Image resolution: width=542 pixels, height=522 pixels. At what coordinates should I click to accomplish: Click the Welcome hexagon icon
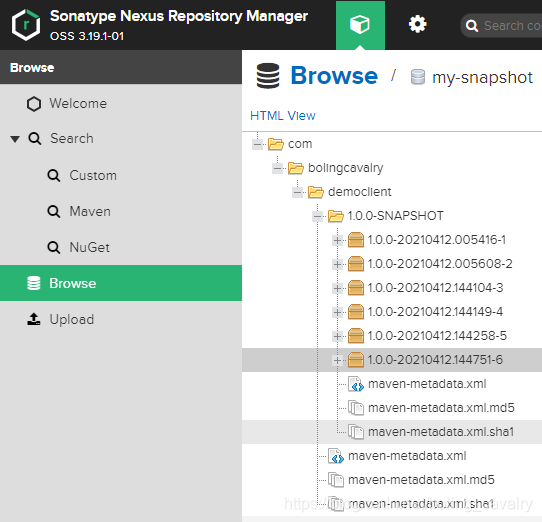[34, 104]
